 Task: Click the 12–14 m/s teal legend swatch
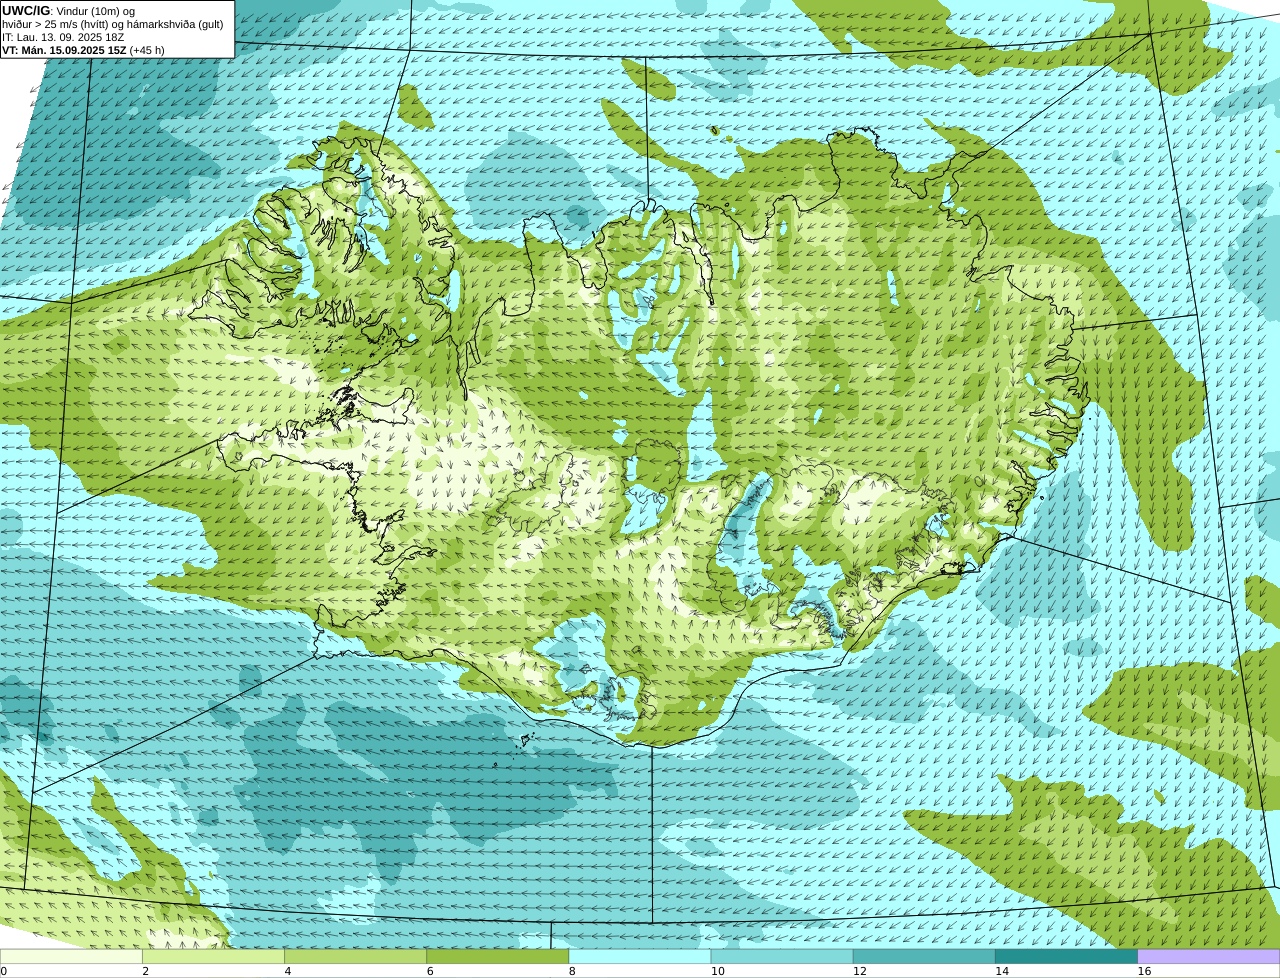coord(924,956)
